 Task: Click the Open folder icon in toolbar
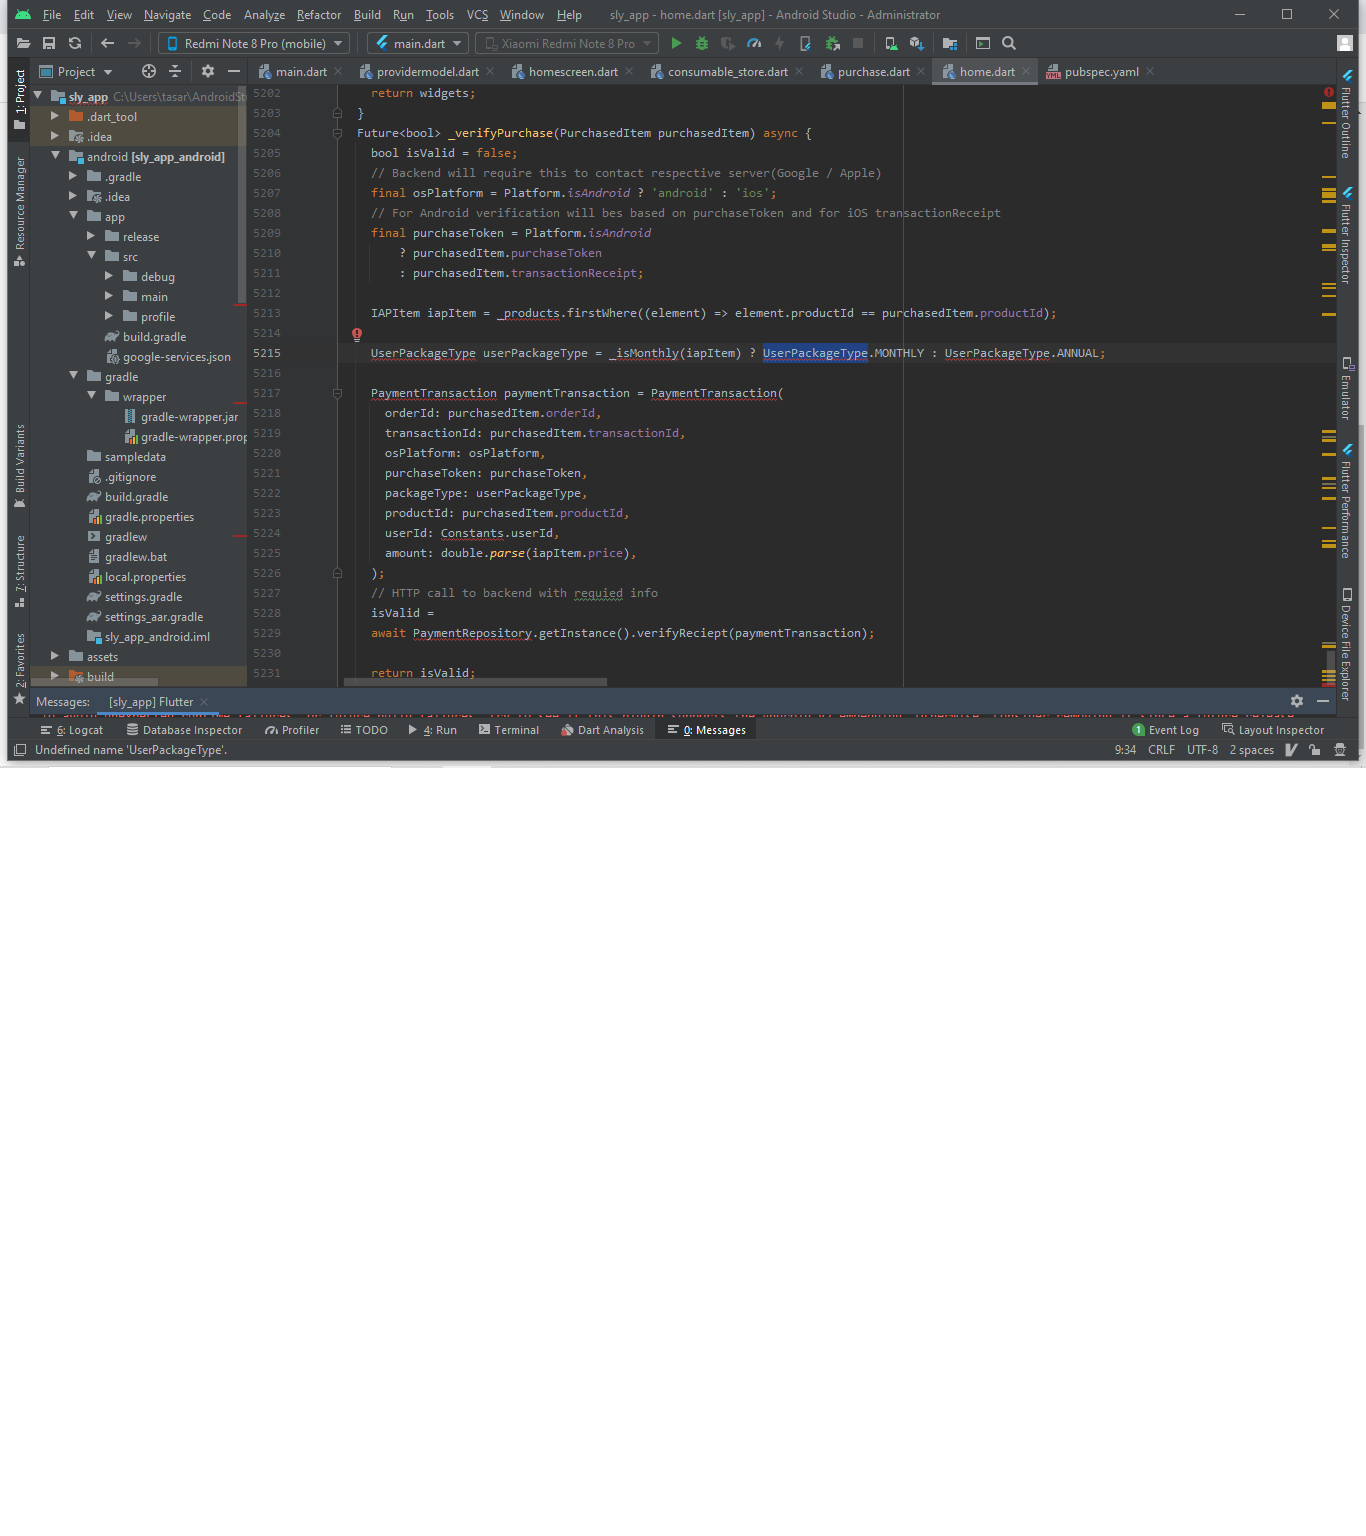tap(23, 43)
